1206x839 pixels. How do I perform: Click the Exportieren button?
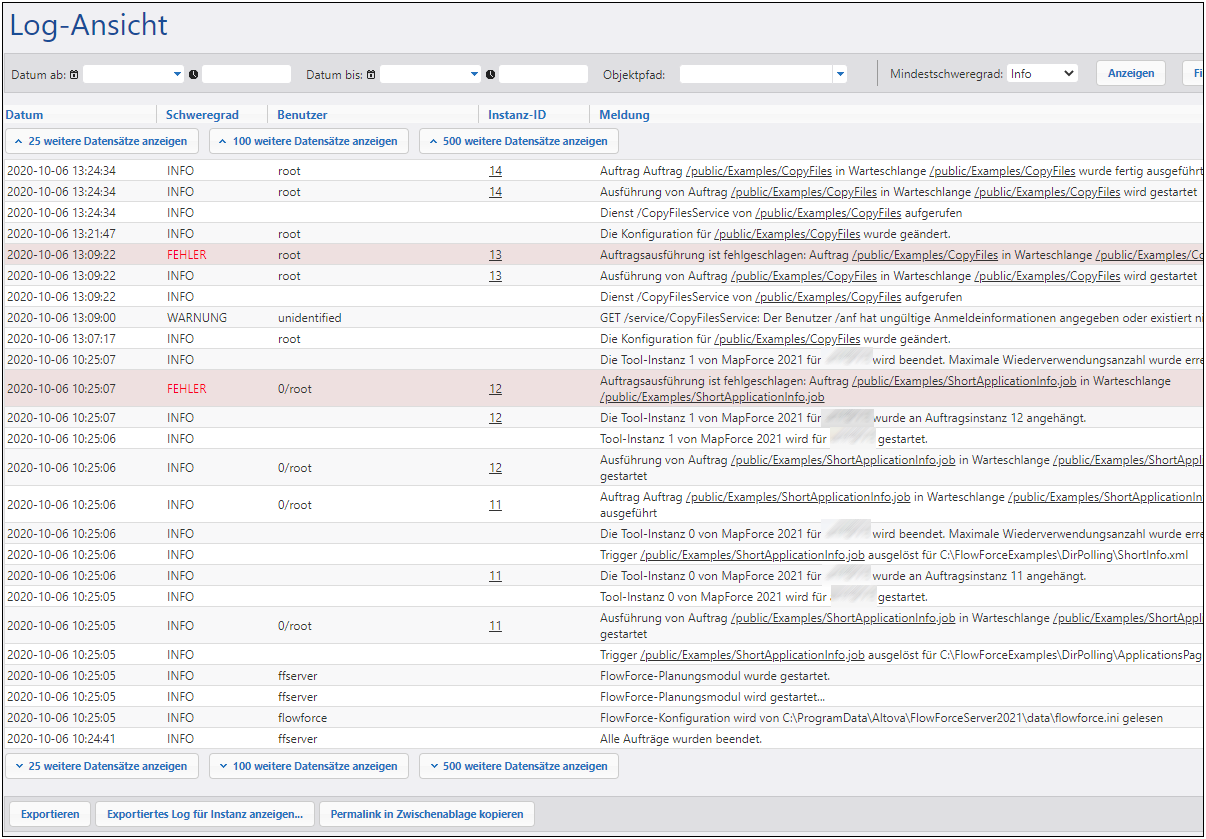(50, 814)
